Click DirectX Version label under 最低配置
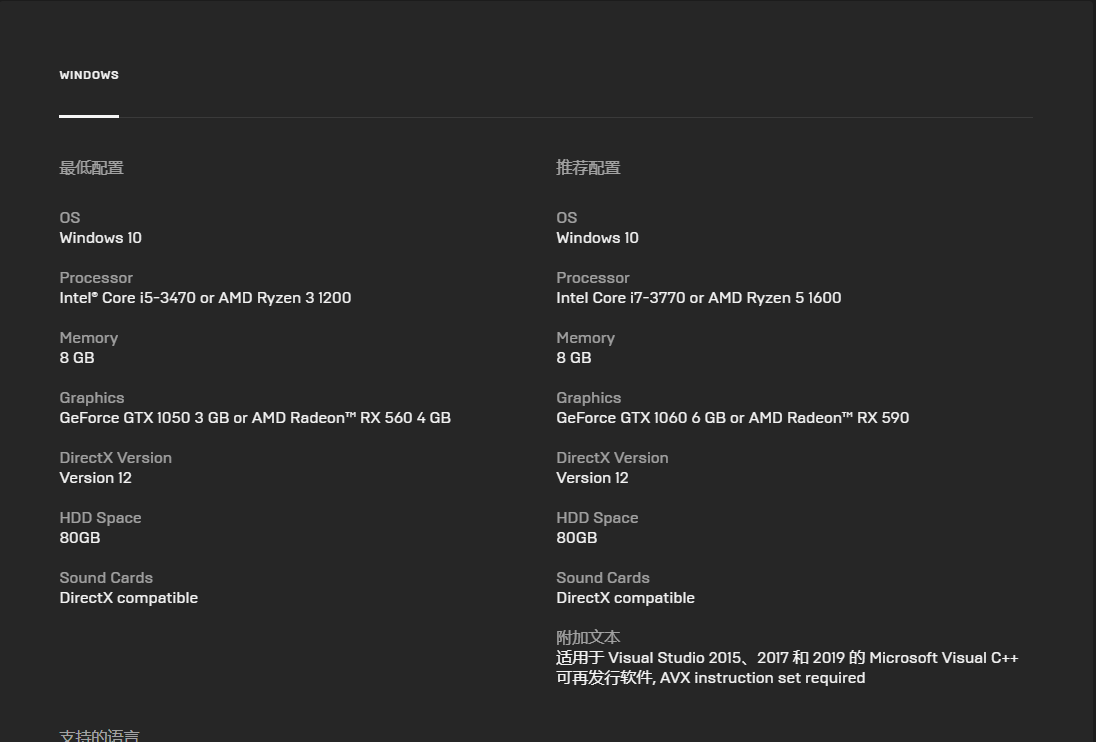 click(115, 458)
